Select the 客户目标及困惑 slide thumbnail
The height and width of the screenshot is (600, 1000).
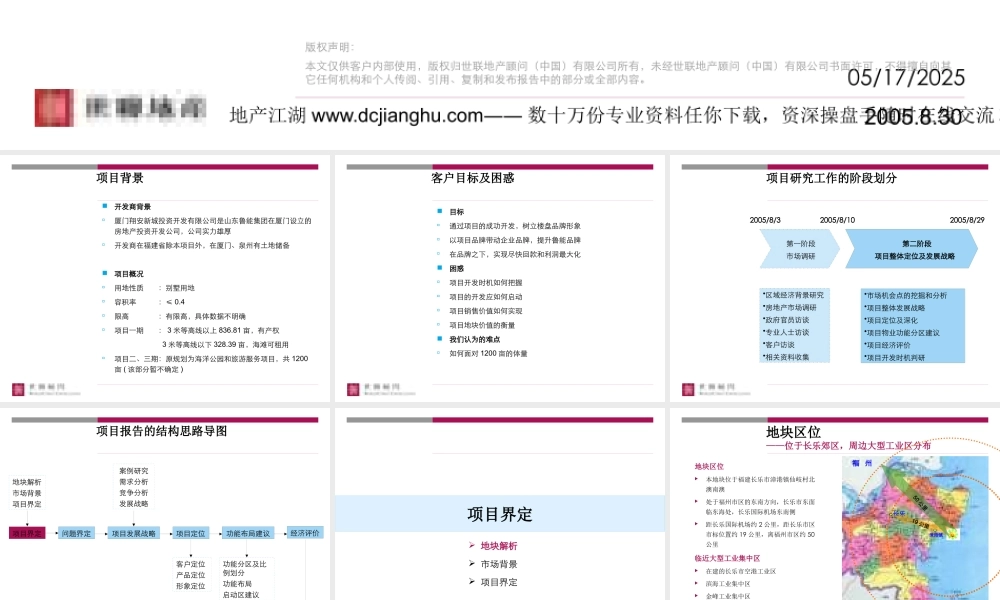click(499, 278)
